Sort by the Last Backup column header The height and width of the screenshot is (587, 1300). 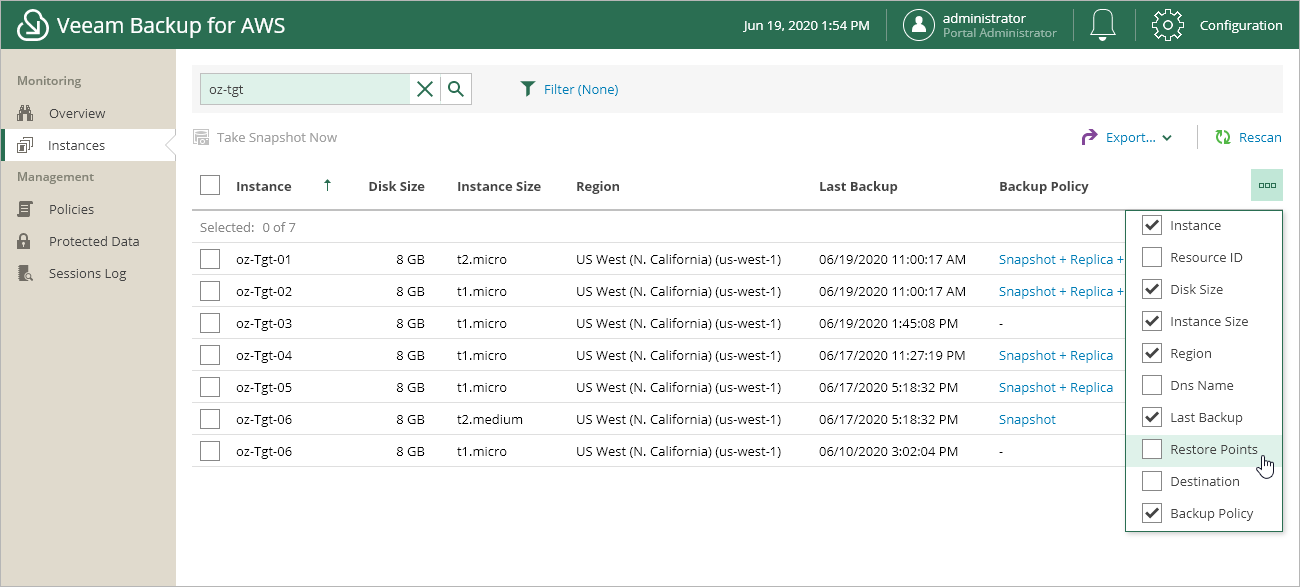[858, 186]
